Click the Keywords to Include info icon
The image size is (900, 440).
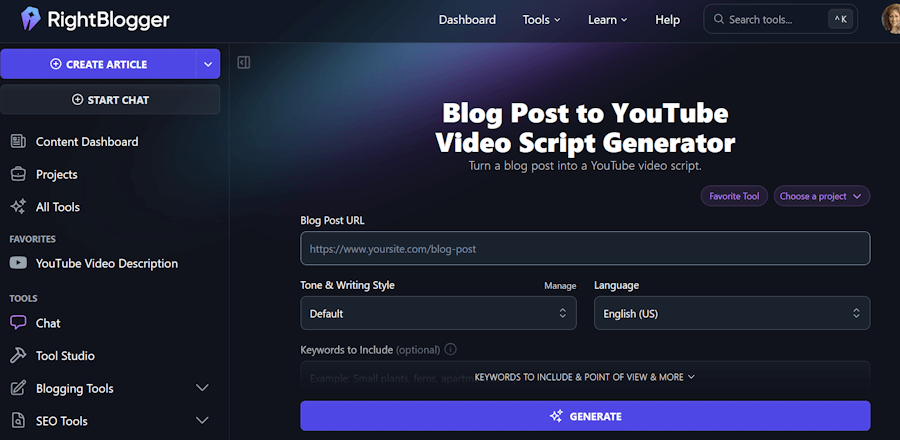(451, 349)
